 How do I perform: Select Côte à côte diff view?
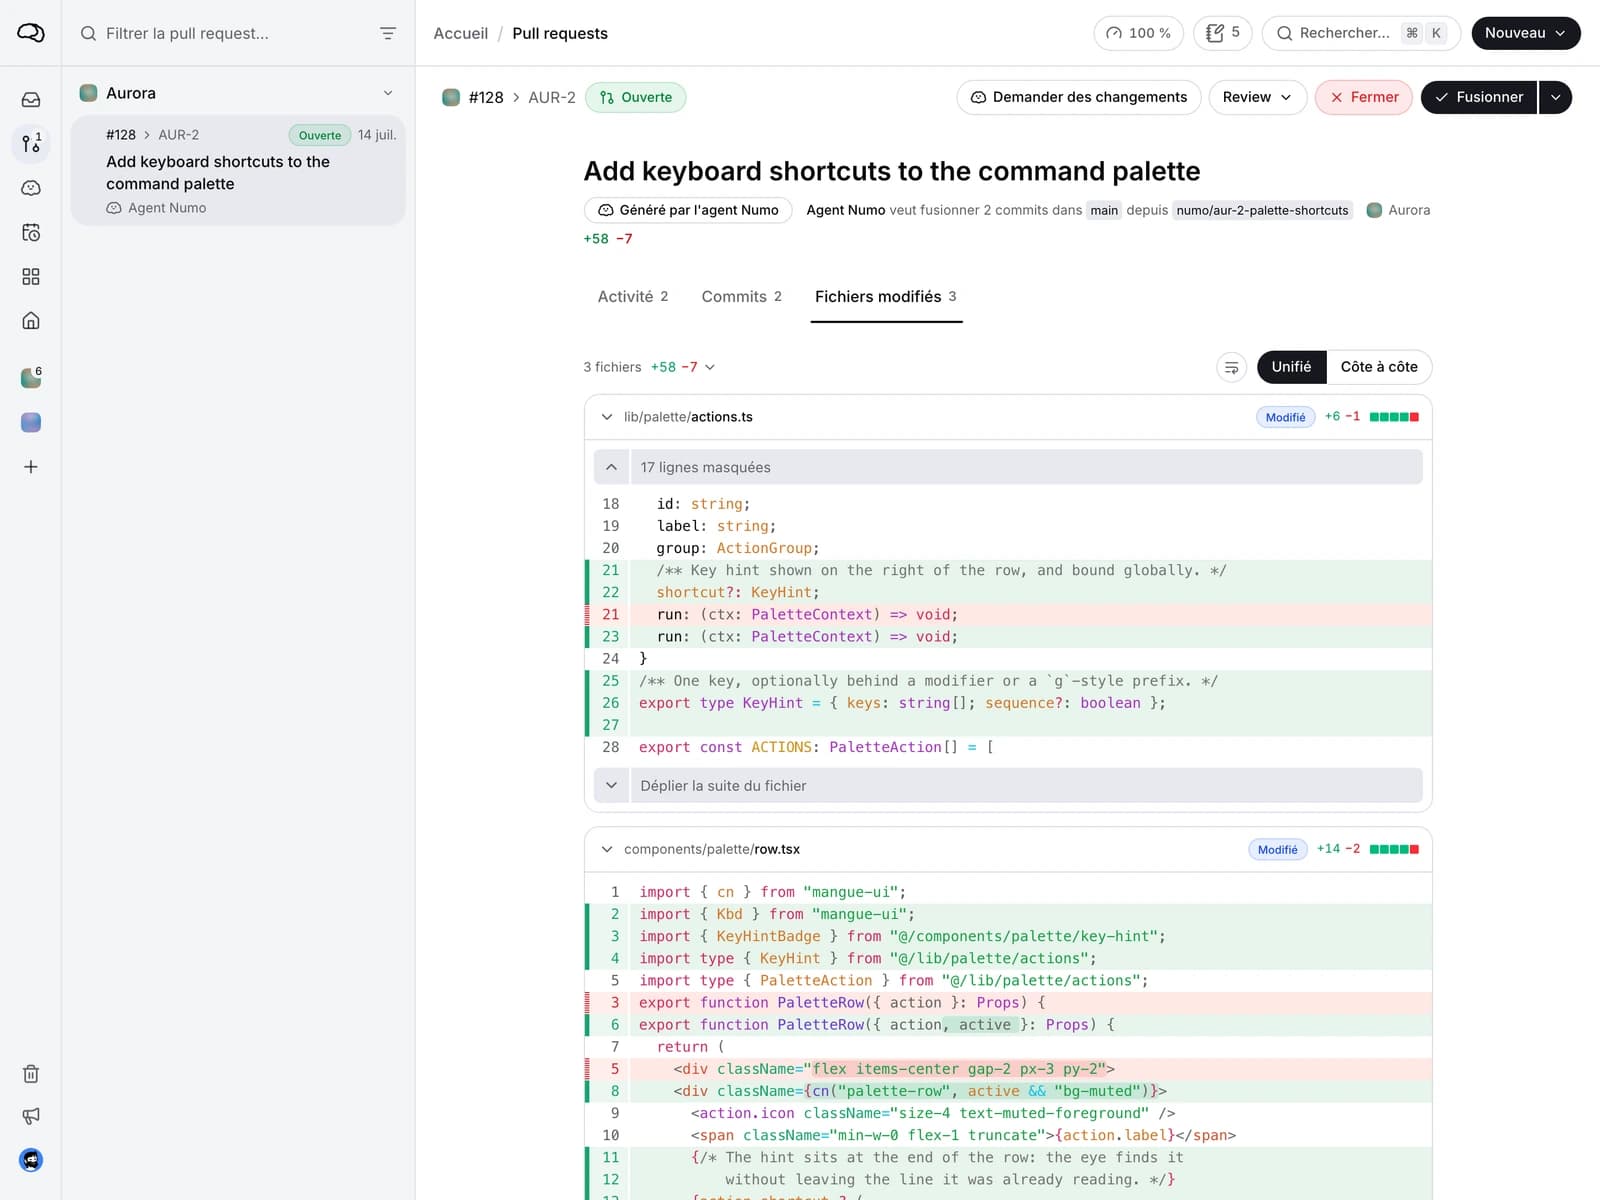pos(1379,367)
